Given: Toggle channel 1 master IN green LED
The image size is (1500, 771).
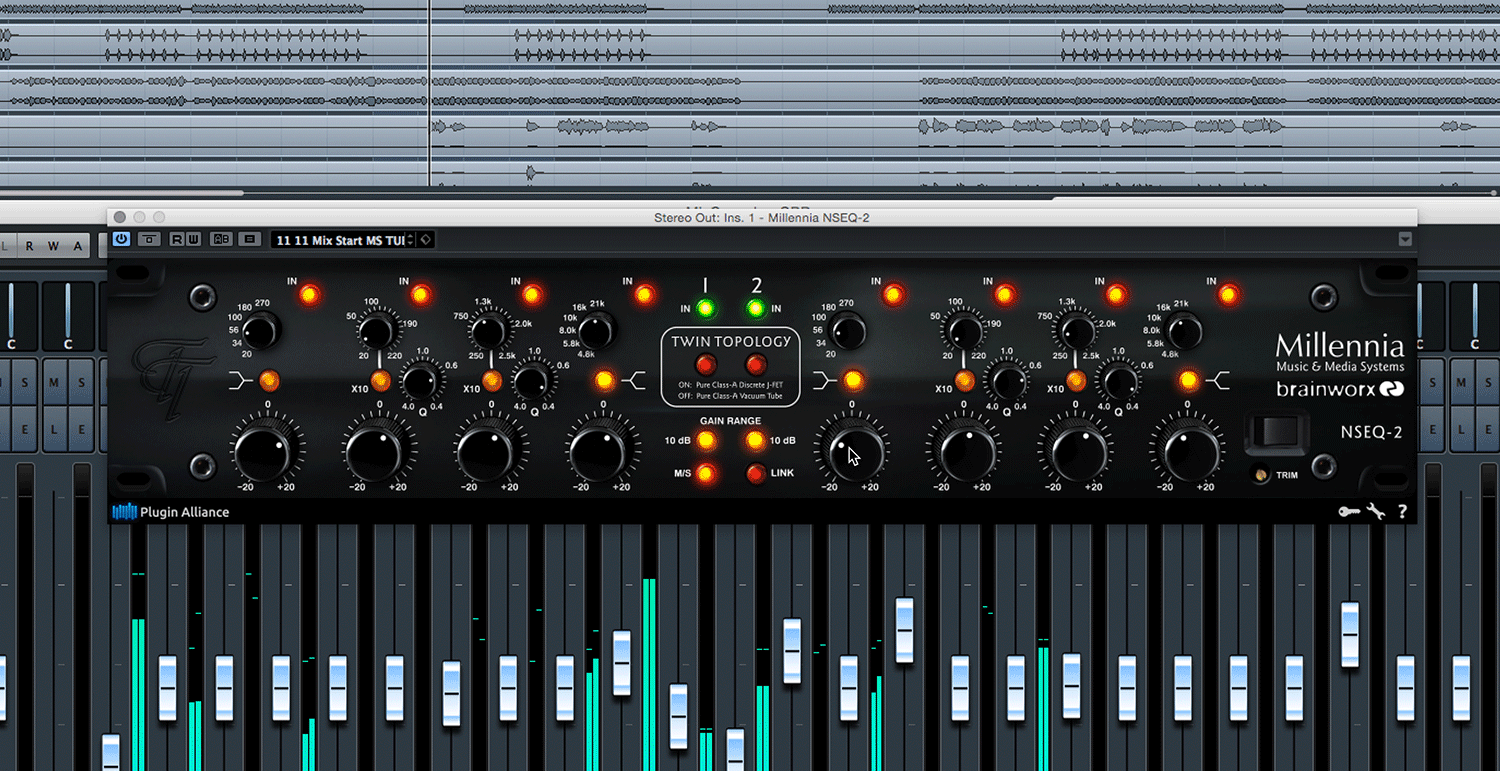Looking at the screenshot, I should pos(706,308).
